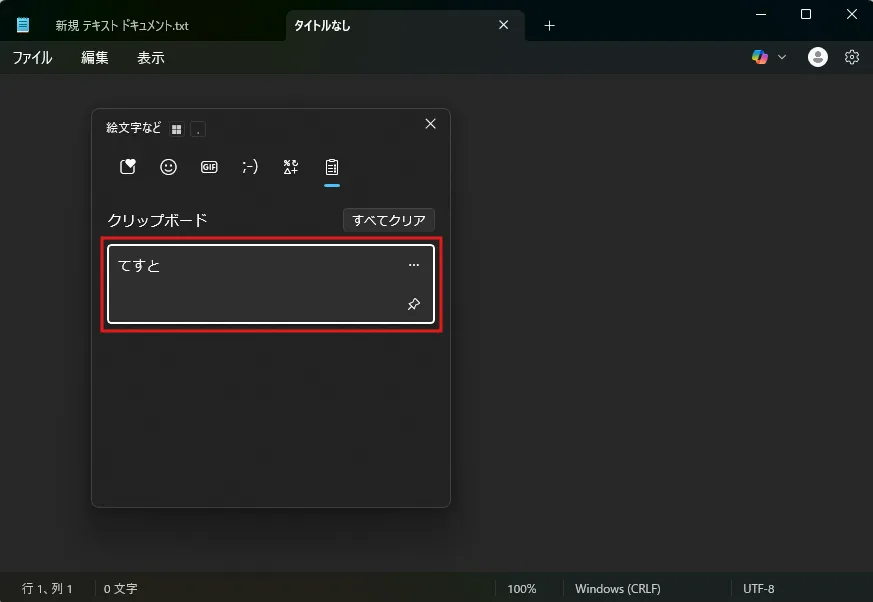
Task: Click the Windows key hint icon
Action: coord(176,129)
